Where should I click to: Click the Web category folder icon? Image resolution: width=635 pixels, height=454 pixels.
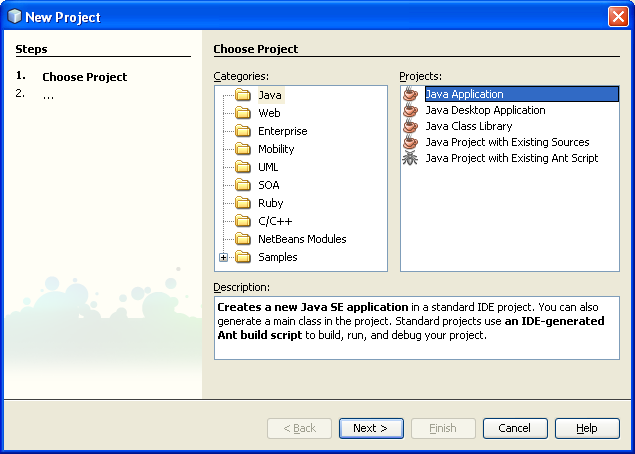[x=242, y=113]
